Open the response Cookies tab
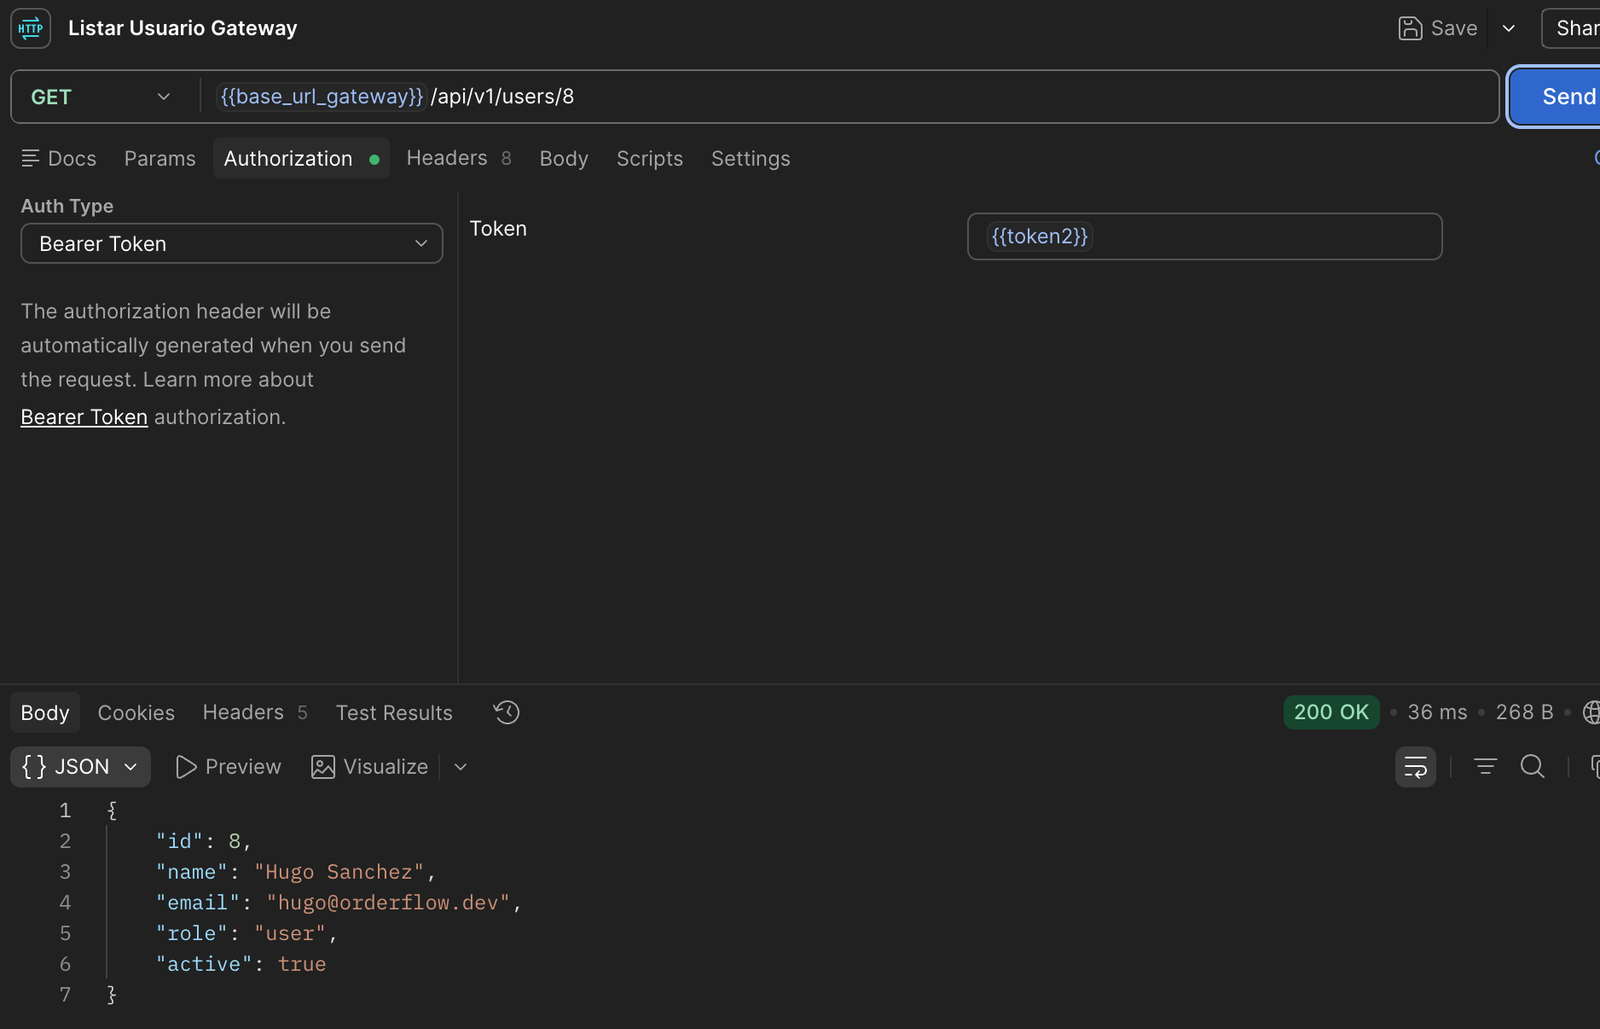Image resolution: width=1600 pixels, height=1029 pixels. [136, 713]
